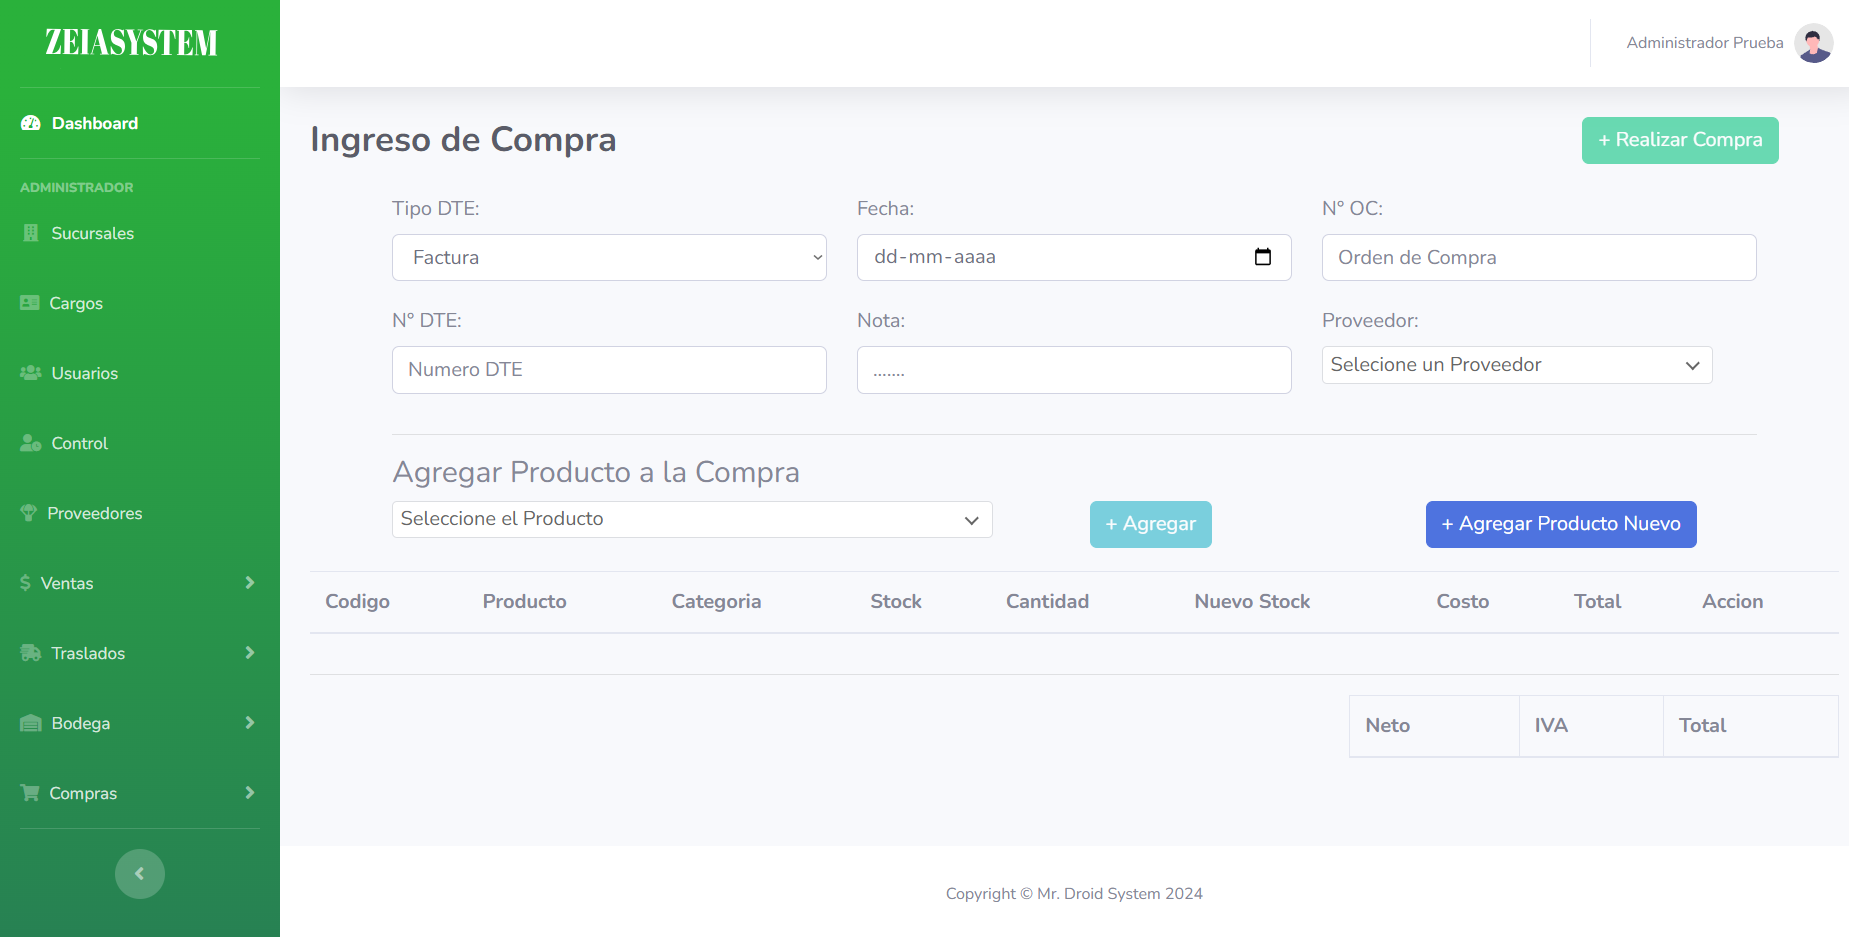Click the Realizar Compra button

click(1679, 140)
